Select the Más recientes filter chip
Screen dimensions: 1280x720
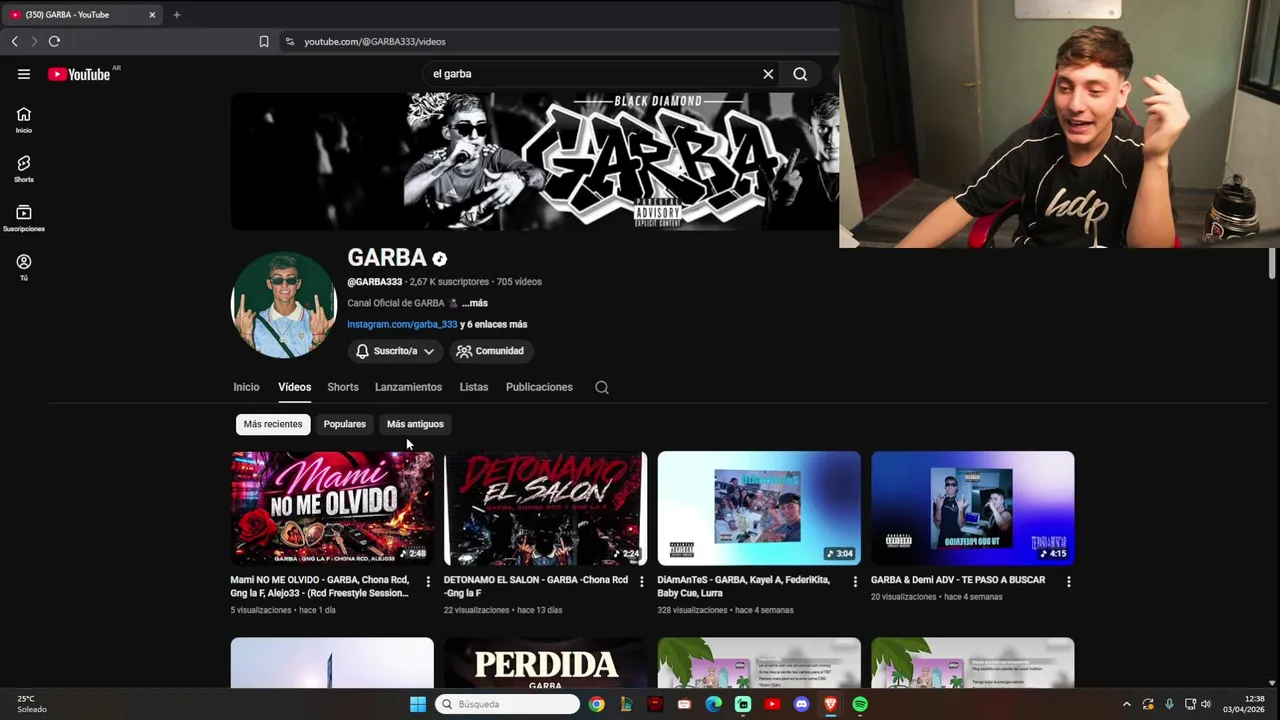[x=273, y=424]
